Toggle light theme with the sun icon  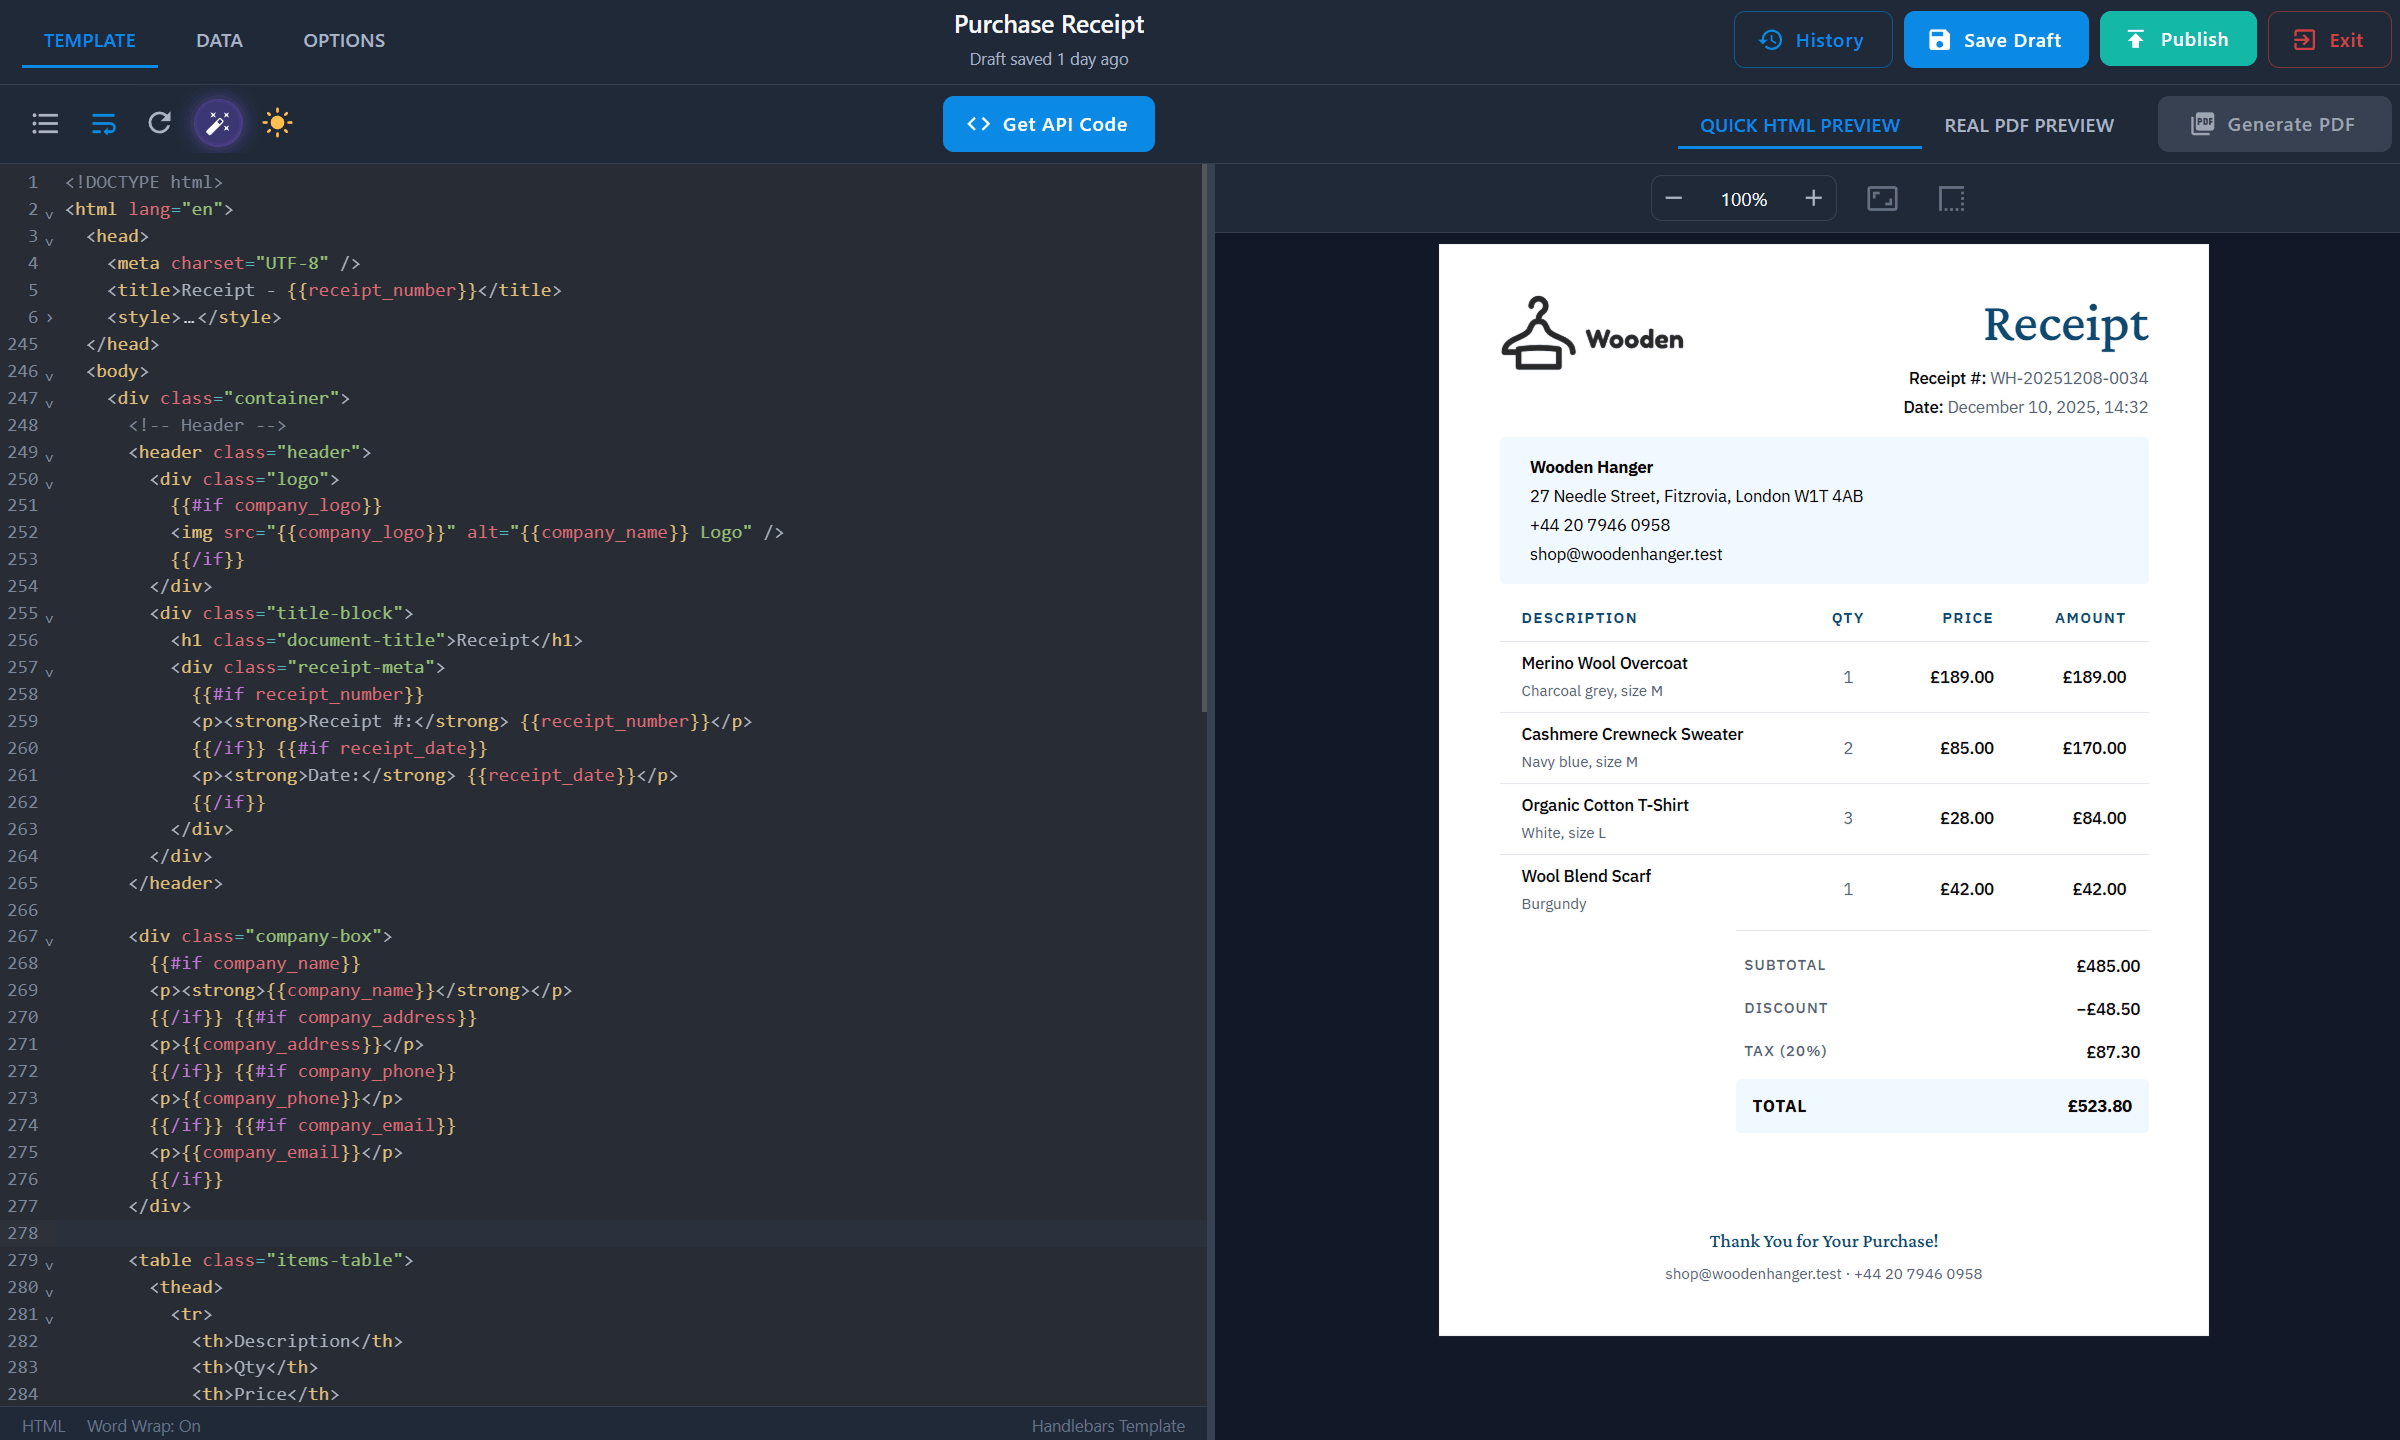click(x=277, y=123)
